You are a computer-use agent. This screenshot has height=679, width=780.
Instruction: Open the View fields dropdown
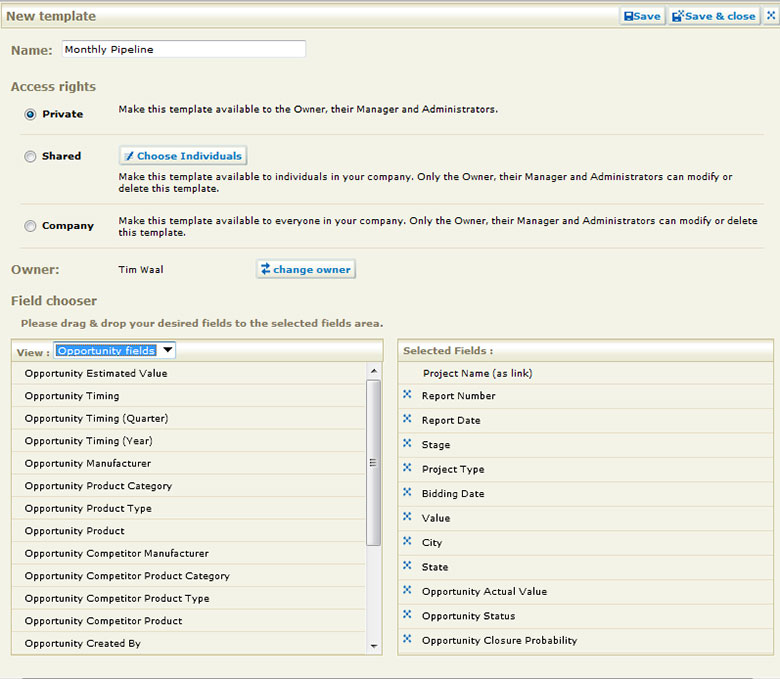click(114, 350)
